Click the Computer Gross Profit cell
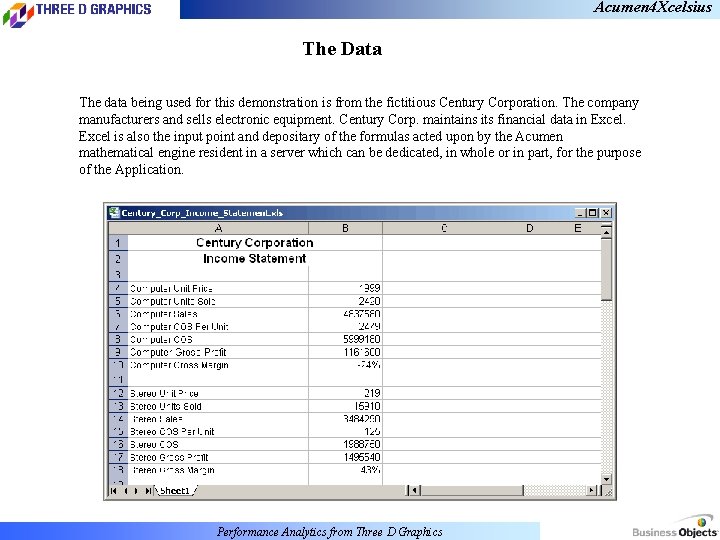This screenshot has width=720, height=540. pyautogui.click(x=218, y=352)
